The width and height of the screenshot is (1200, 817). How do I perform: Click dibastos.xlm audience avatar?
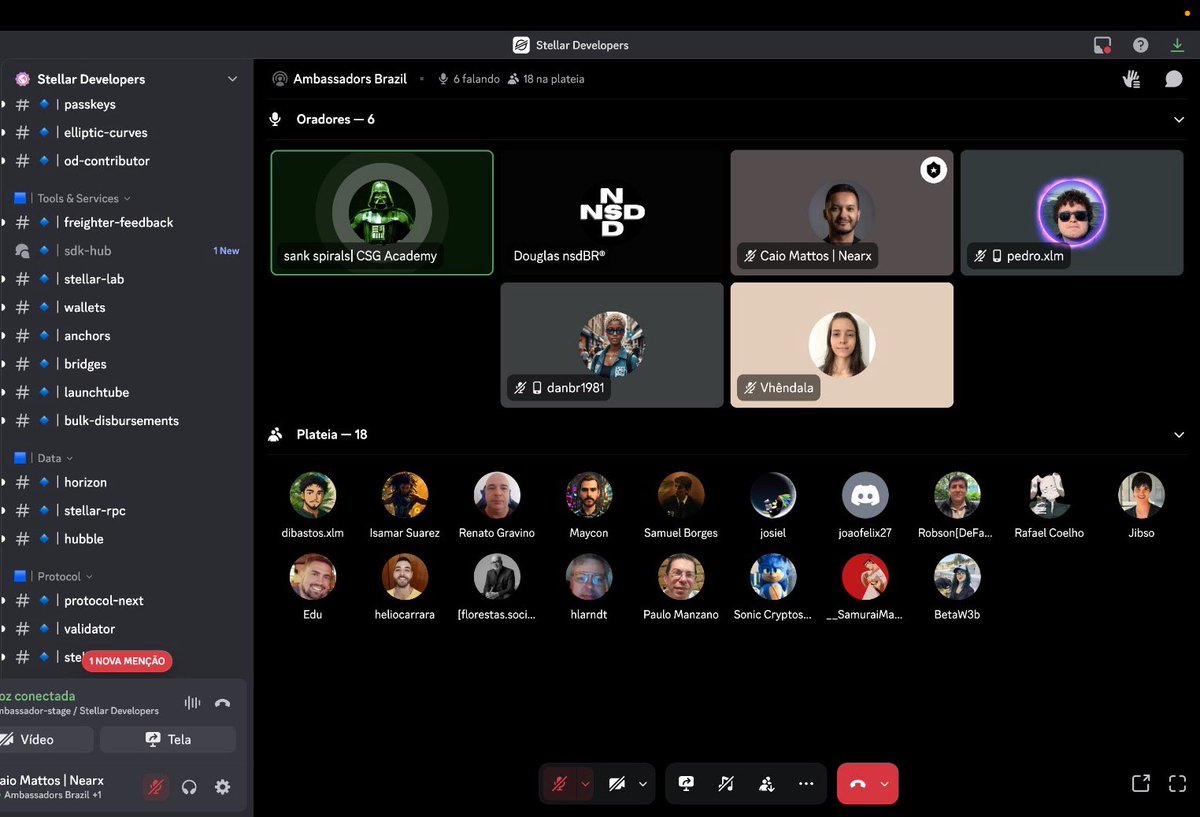313,495
